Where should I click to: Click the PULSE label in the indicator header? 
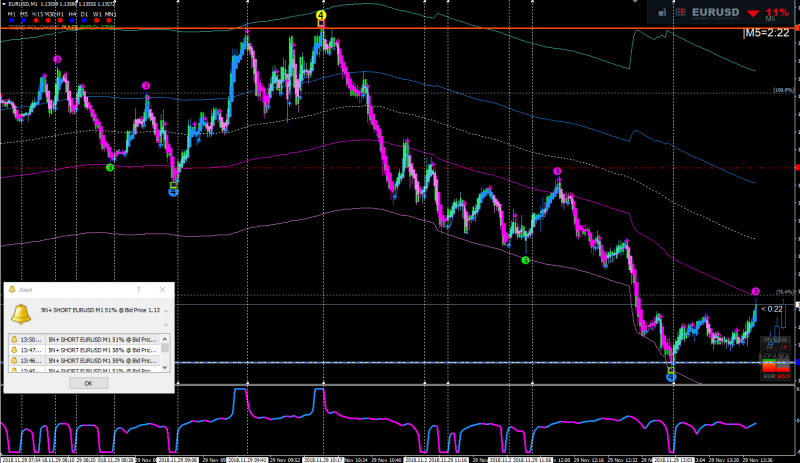[70, 28]
